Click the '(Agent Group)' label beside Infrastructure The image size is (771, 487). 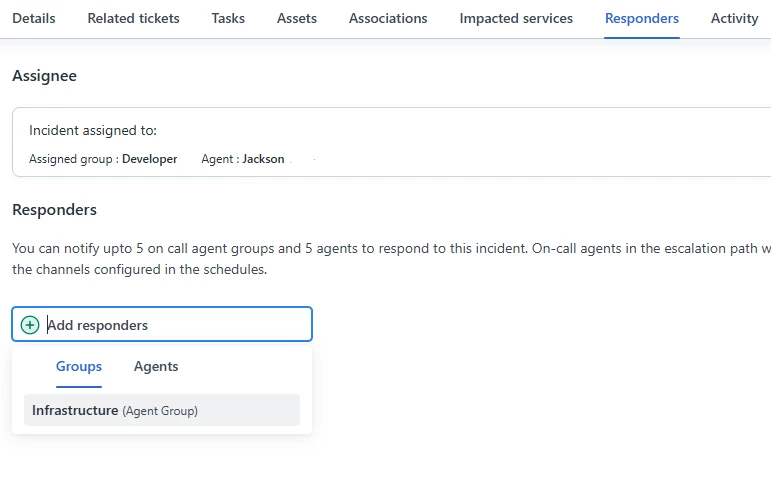[160, 411]
